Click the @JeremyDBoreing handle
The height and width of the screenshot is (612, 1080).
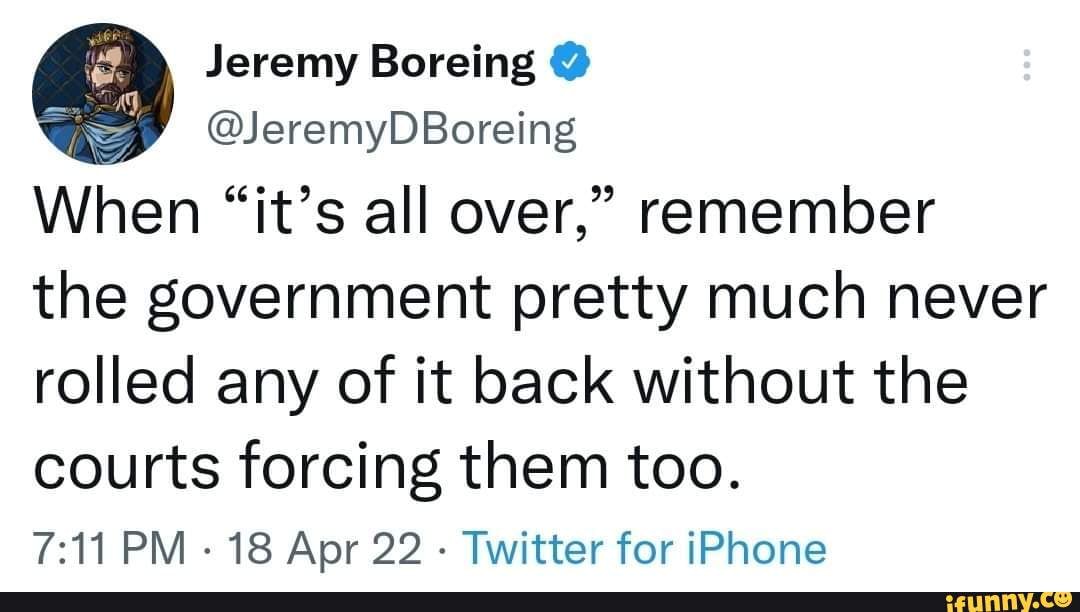click(x=390, y=128)
